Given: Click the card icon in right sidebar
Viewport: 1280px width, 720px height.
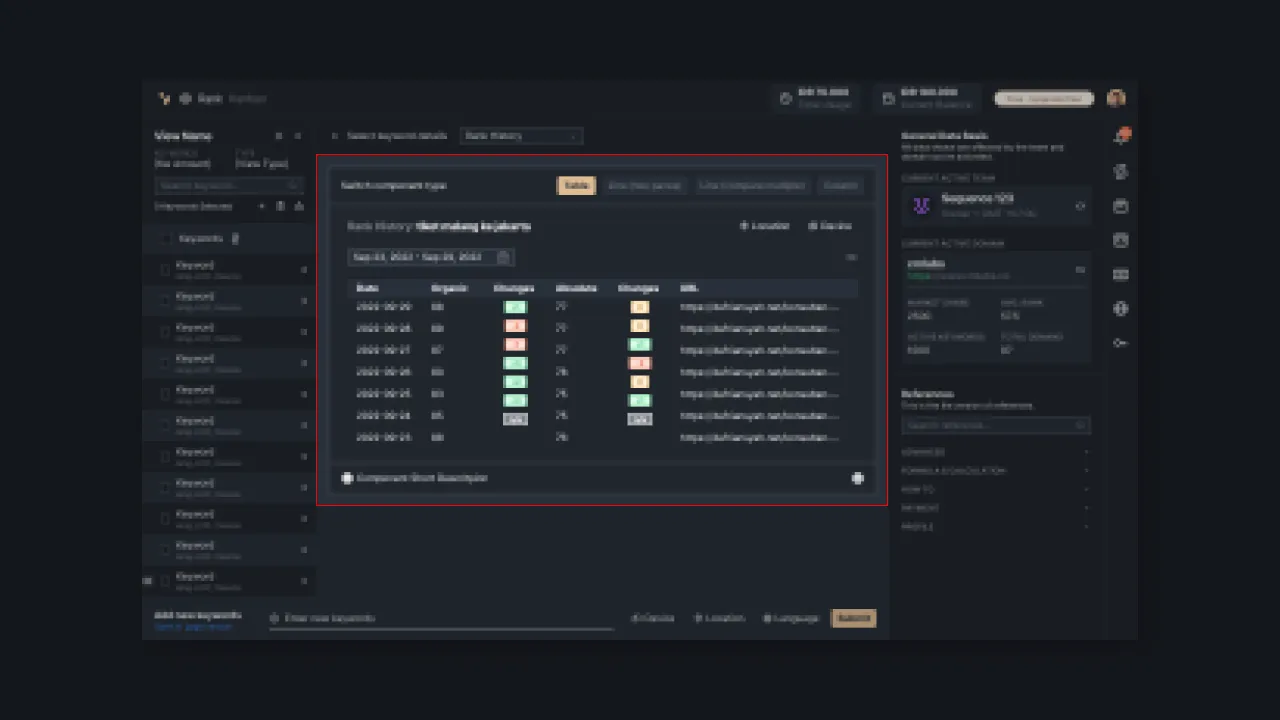Looking at the screenshot, I should pyautogui.click(x=1121, y=274).
